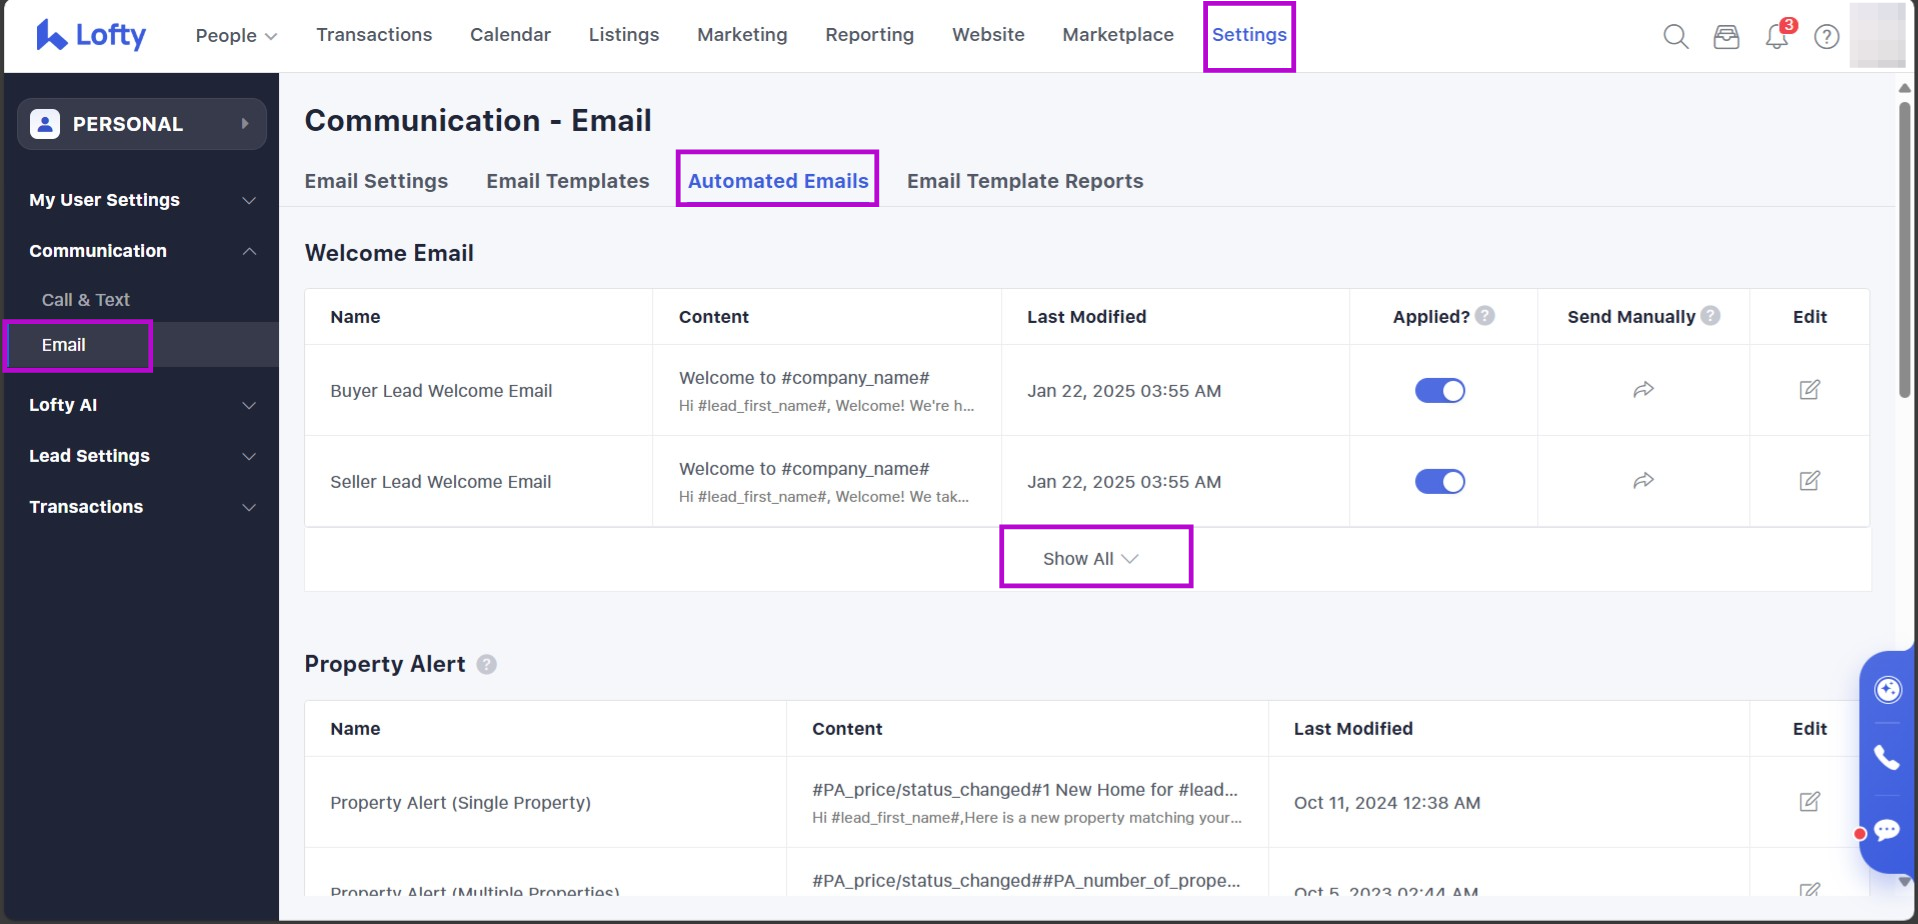
Task: Open the notifications bell icon
Action: 1777,37
